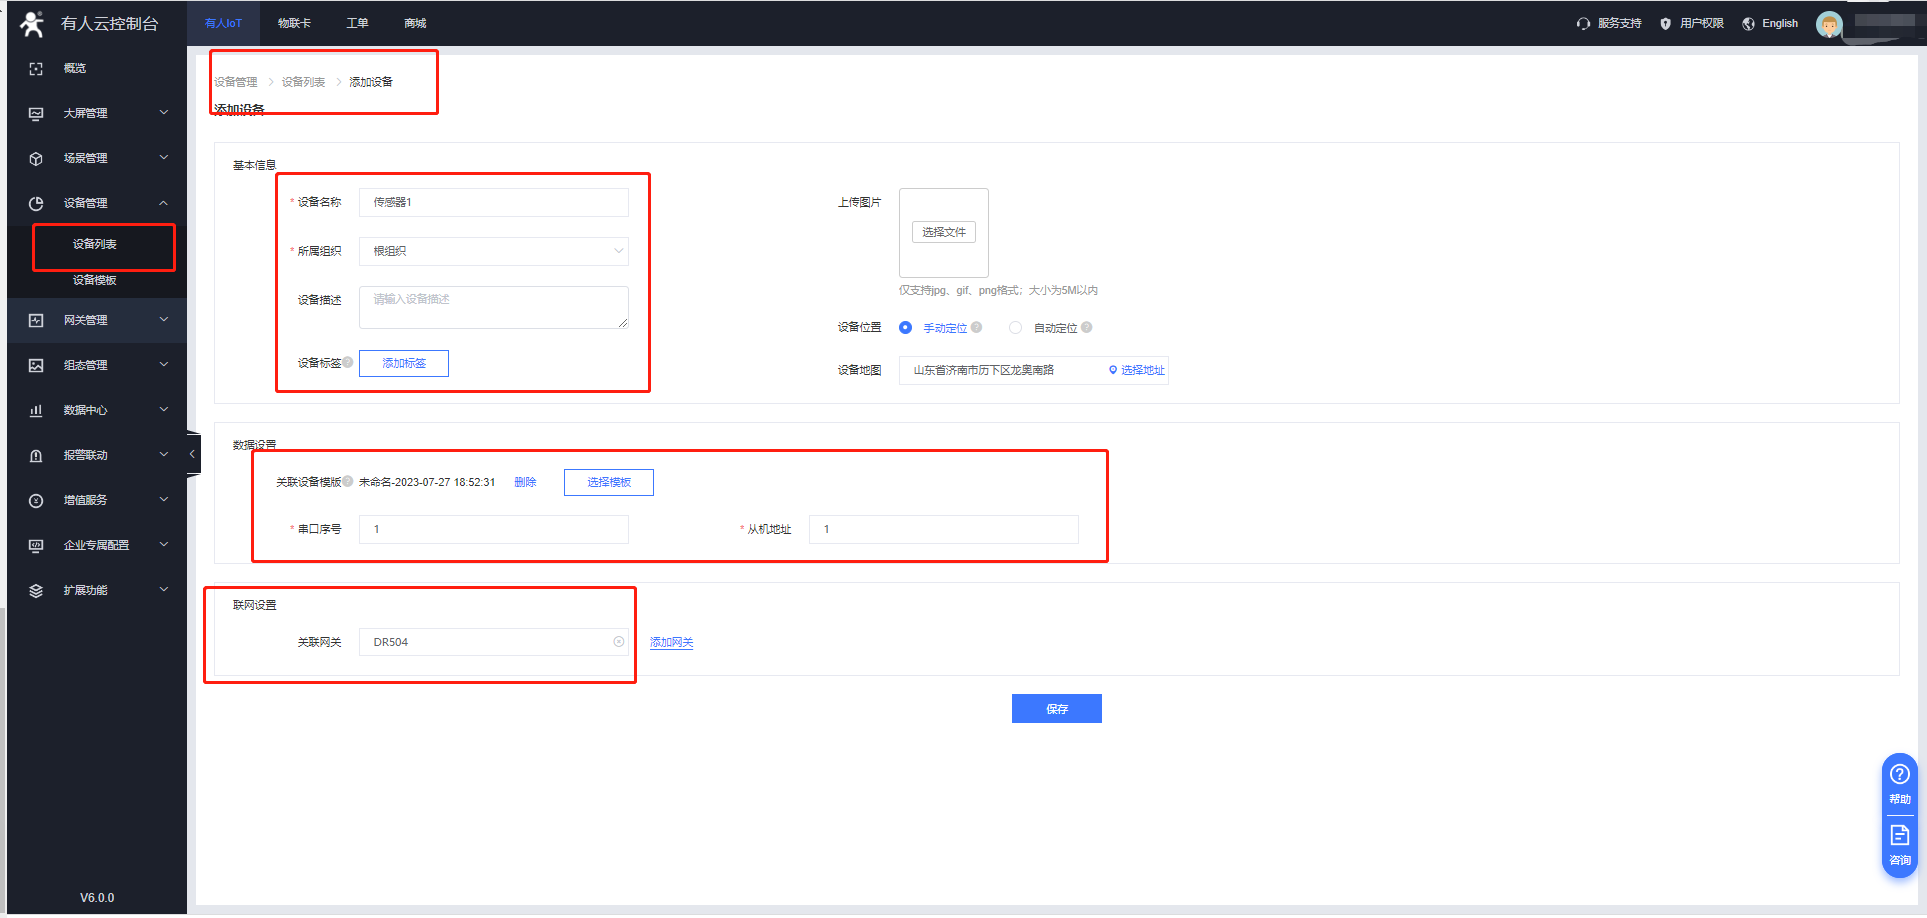Select 手动定位 radio button
This screenshot has width=1927, height=918.
pyautogui.click(x=905, y=328)
